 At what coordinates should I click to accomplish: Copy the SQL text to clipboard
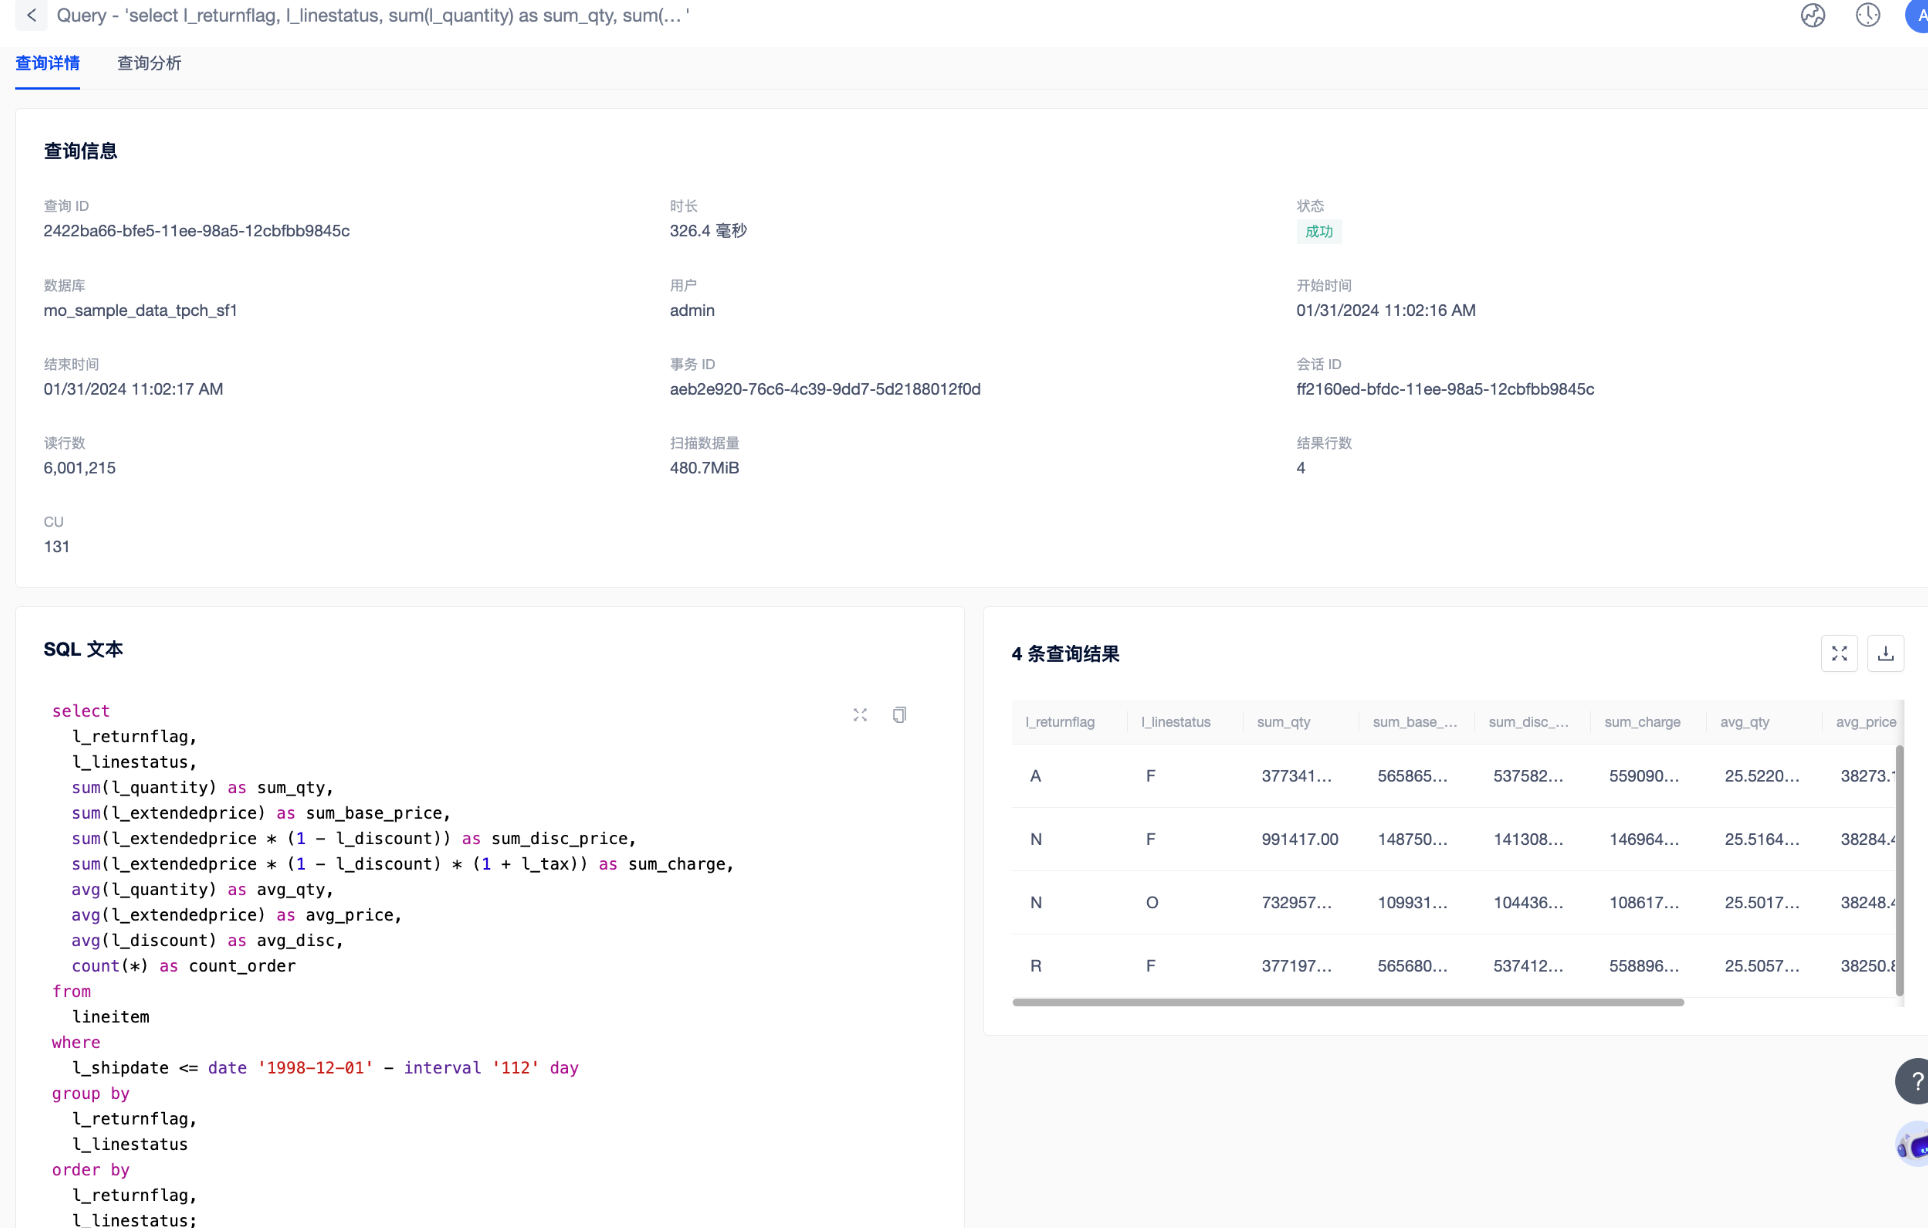click(x=899, y=715)
